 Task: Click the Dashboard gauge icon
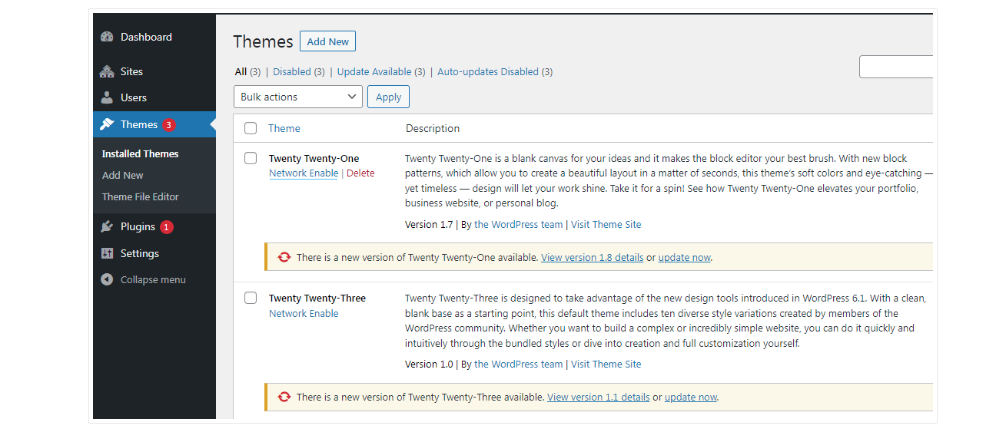click(x=106, y=37)
